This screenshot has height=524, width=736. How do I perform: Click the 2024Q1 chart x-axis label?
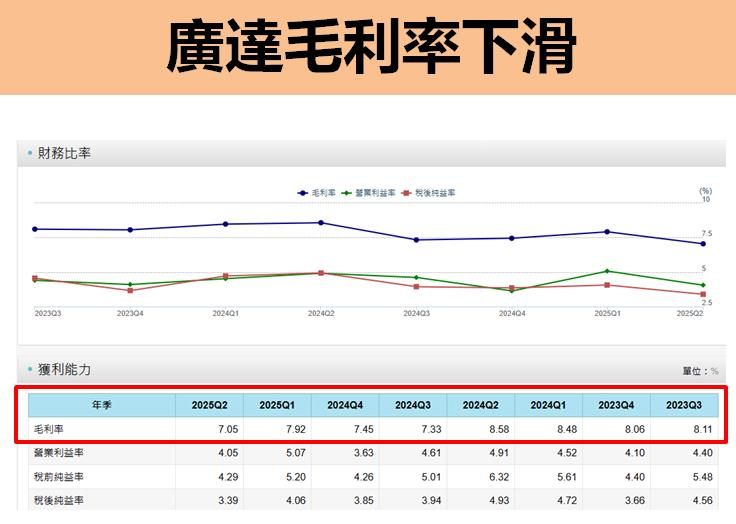(226, 313)
